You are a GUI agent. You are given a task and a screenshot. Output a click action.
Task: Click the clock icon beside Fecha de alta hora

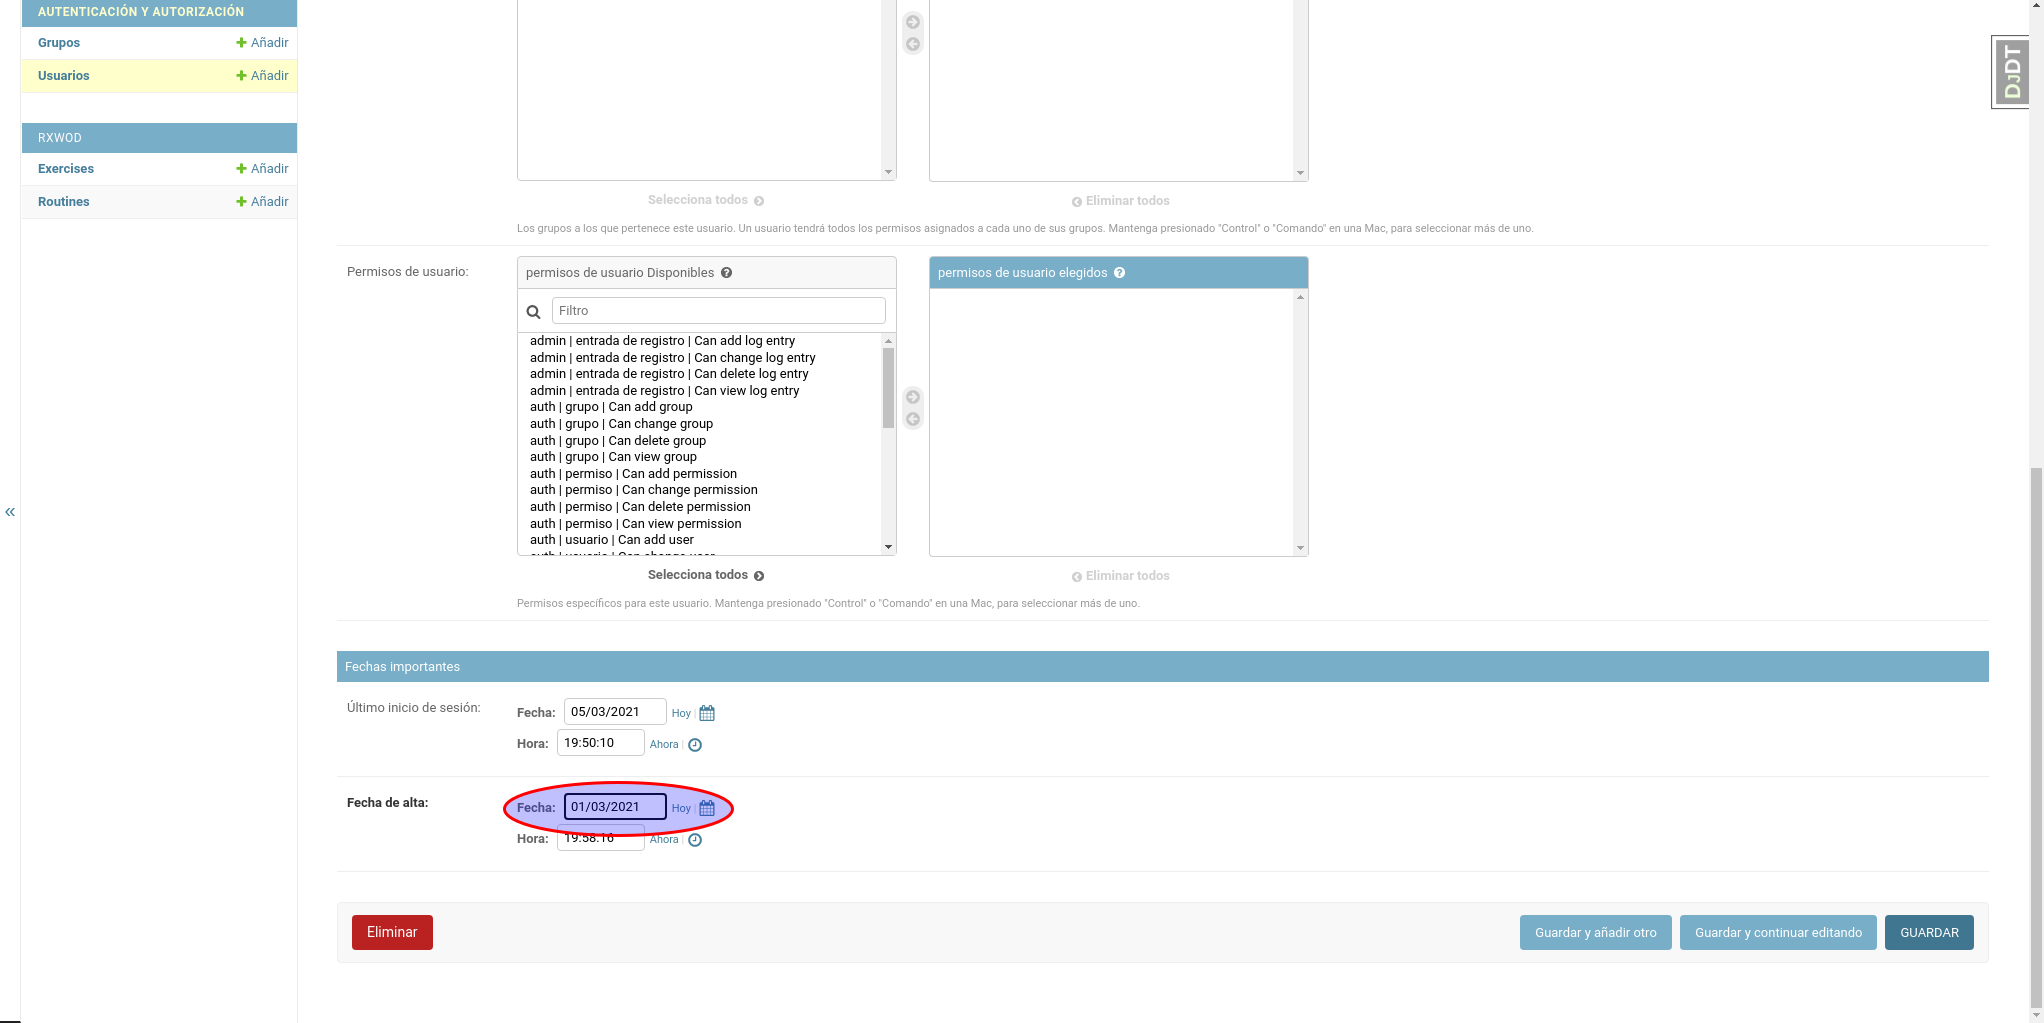tap(695, 840)
